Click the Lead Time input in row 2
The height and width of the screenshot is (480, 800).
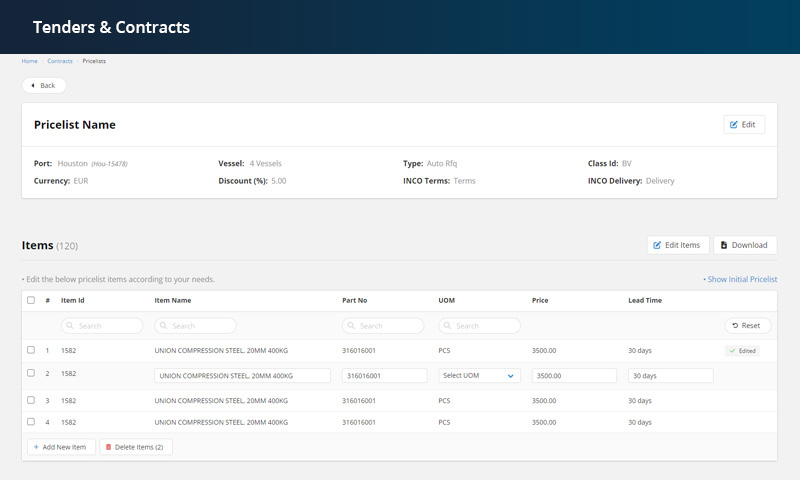(x=670, y=376)
